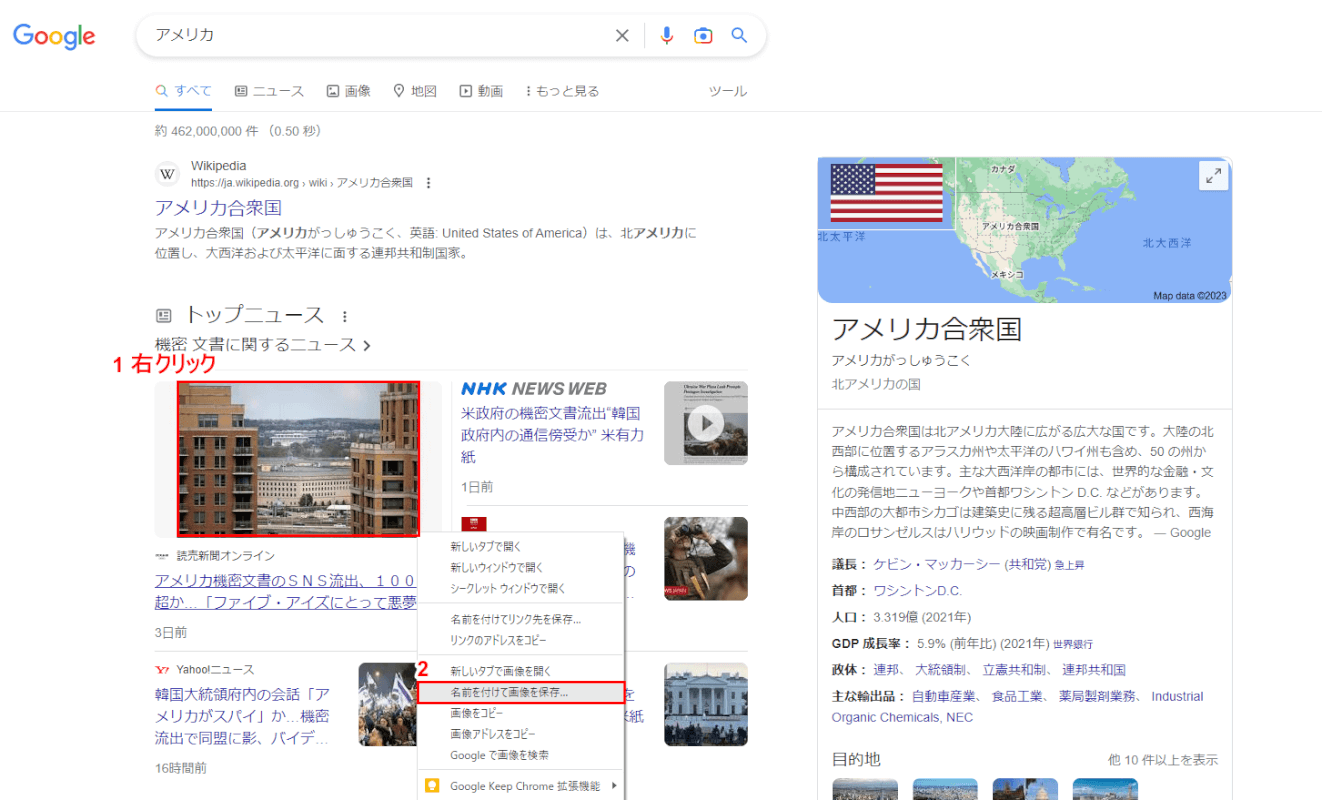Viewport: 1322px width, 800px height.
Task: Click the Google logo
Action: pyautogui.click(x=54, y=37)
